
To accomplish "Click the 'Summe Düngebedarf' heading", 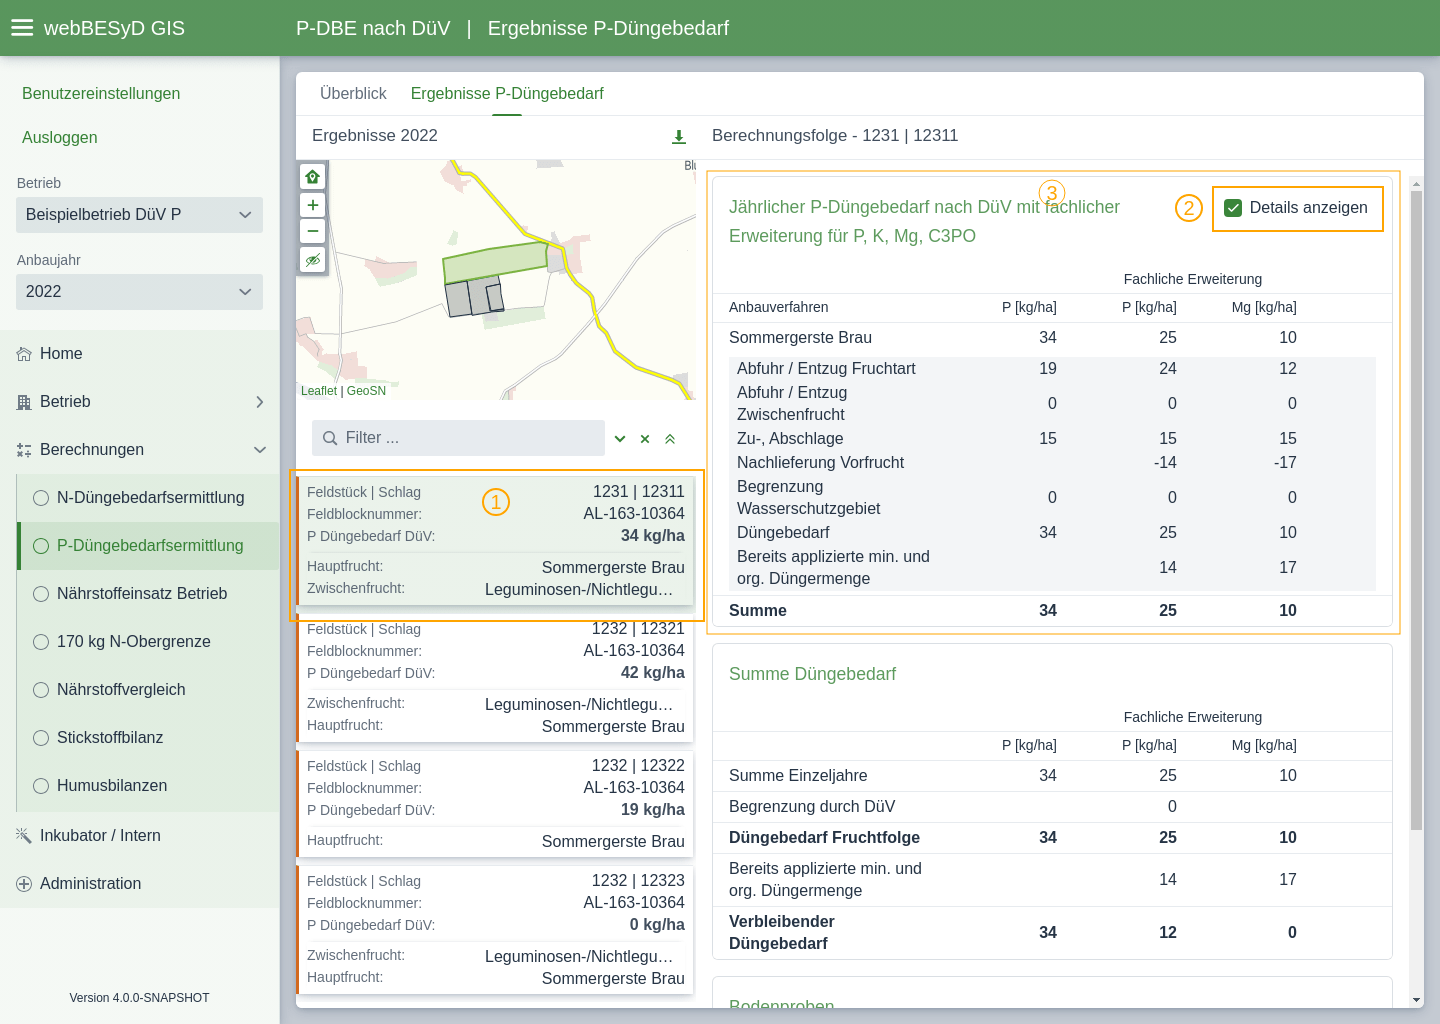I will (812, 674).
